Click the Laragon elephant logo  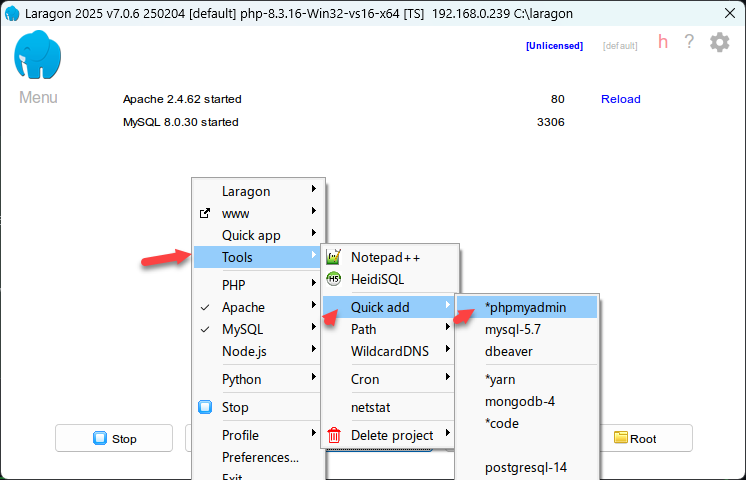38,55
